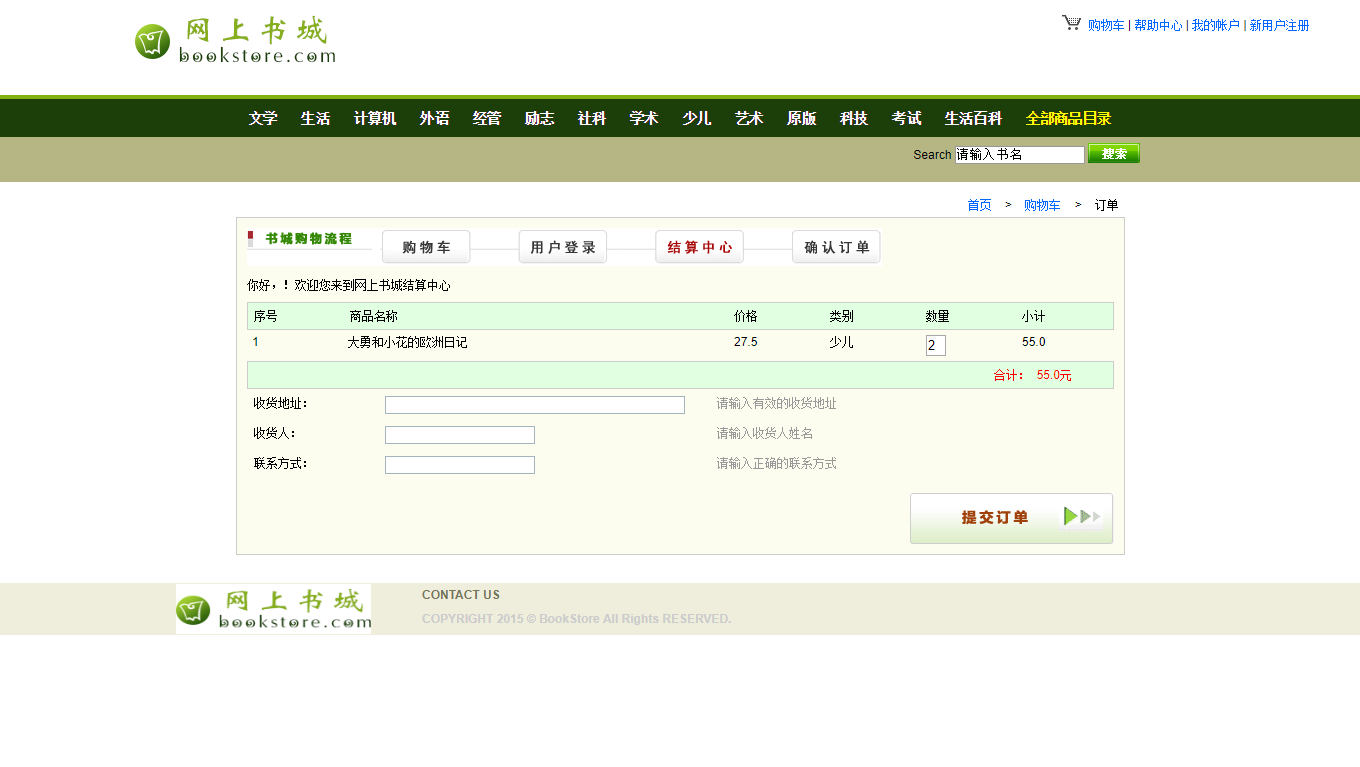1360x767 pixels.
Task: Click the 订单 breadcrumb text
Action: coord(1106,205)
